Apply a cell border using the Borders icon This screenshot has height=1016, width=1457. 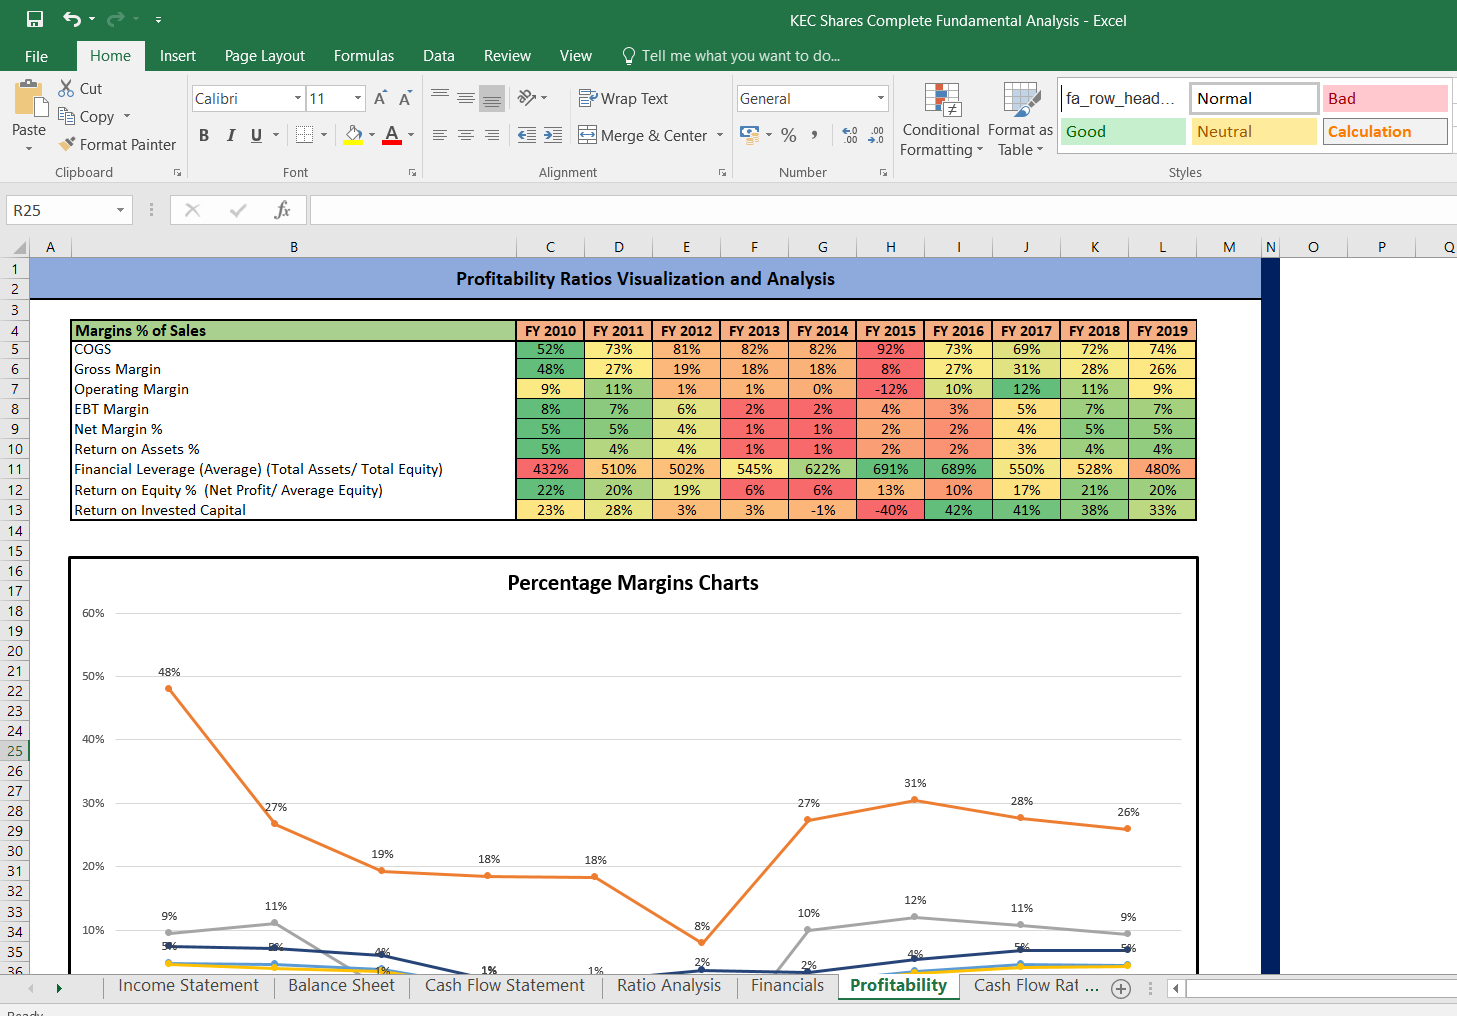tap(305, 135)
